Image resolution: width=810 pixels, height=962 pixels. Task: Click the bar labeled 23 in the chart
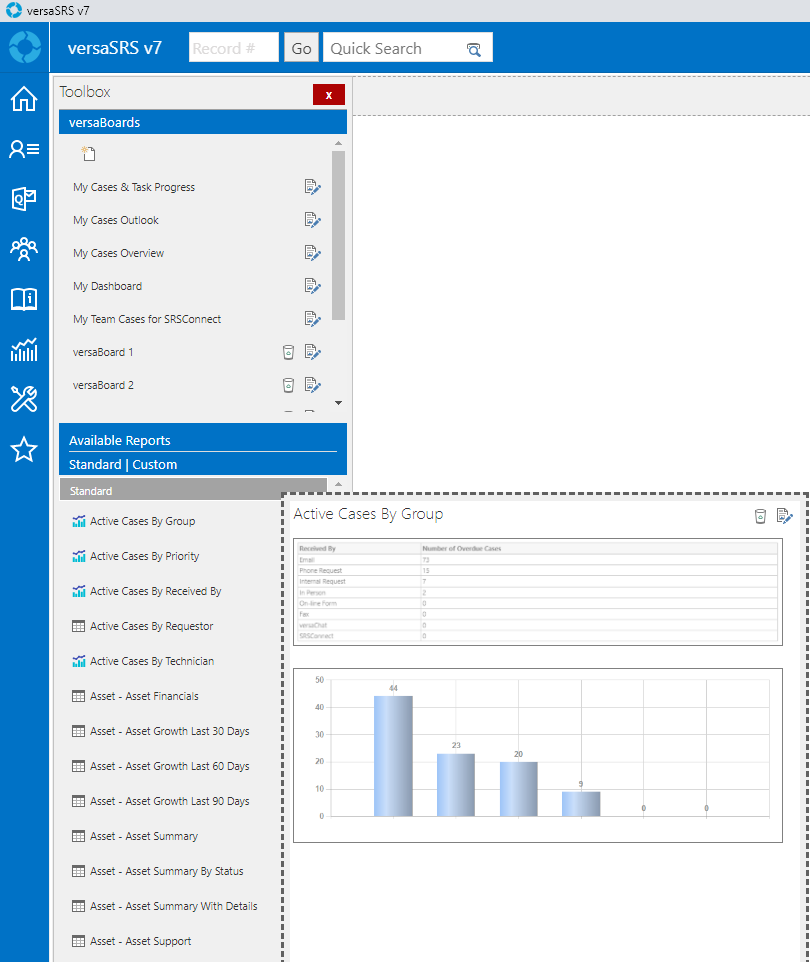456,785
